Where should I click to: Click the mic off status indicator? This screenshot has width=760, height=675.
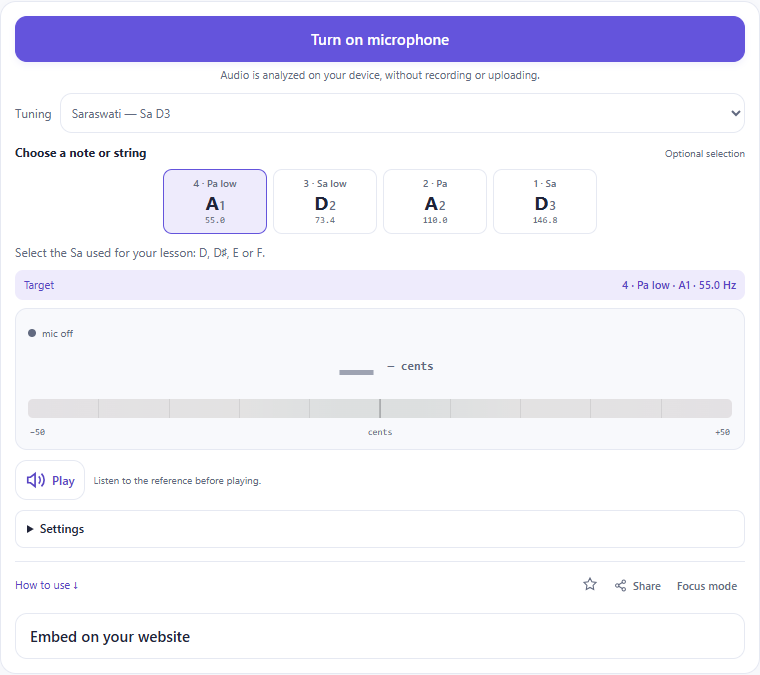point(50,333)
